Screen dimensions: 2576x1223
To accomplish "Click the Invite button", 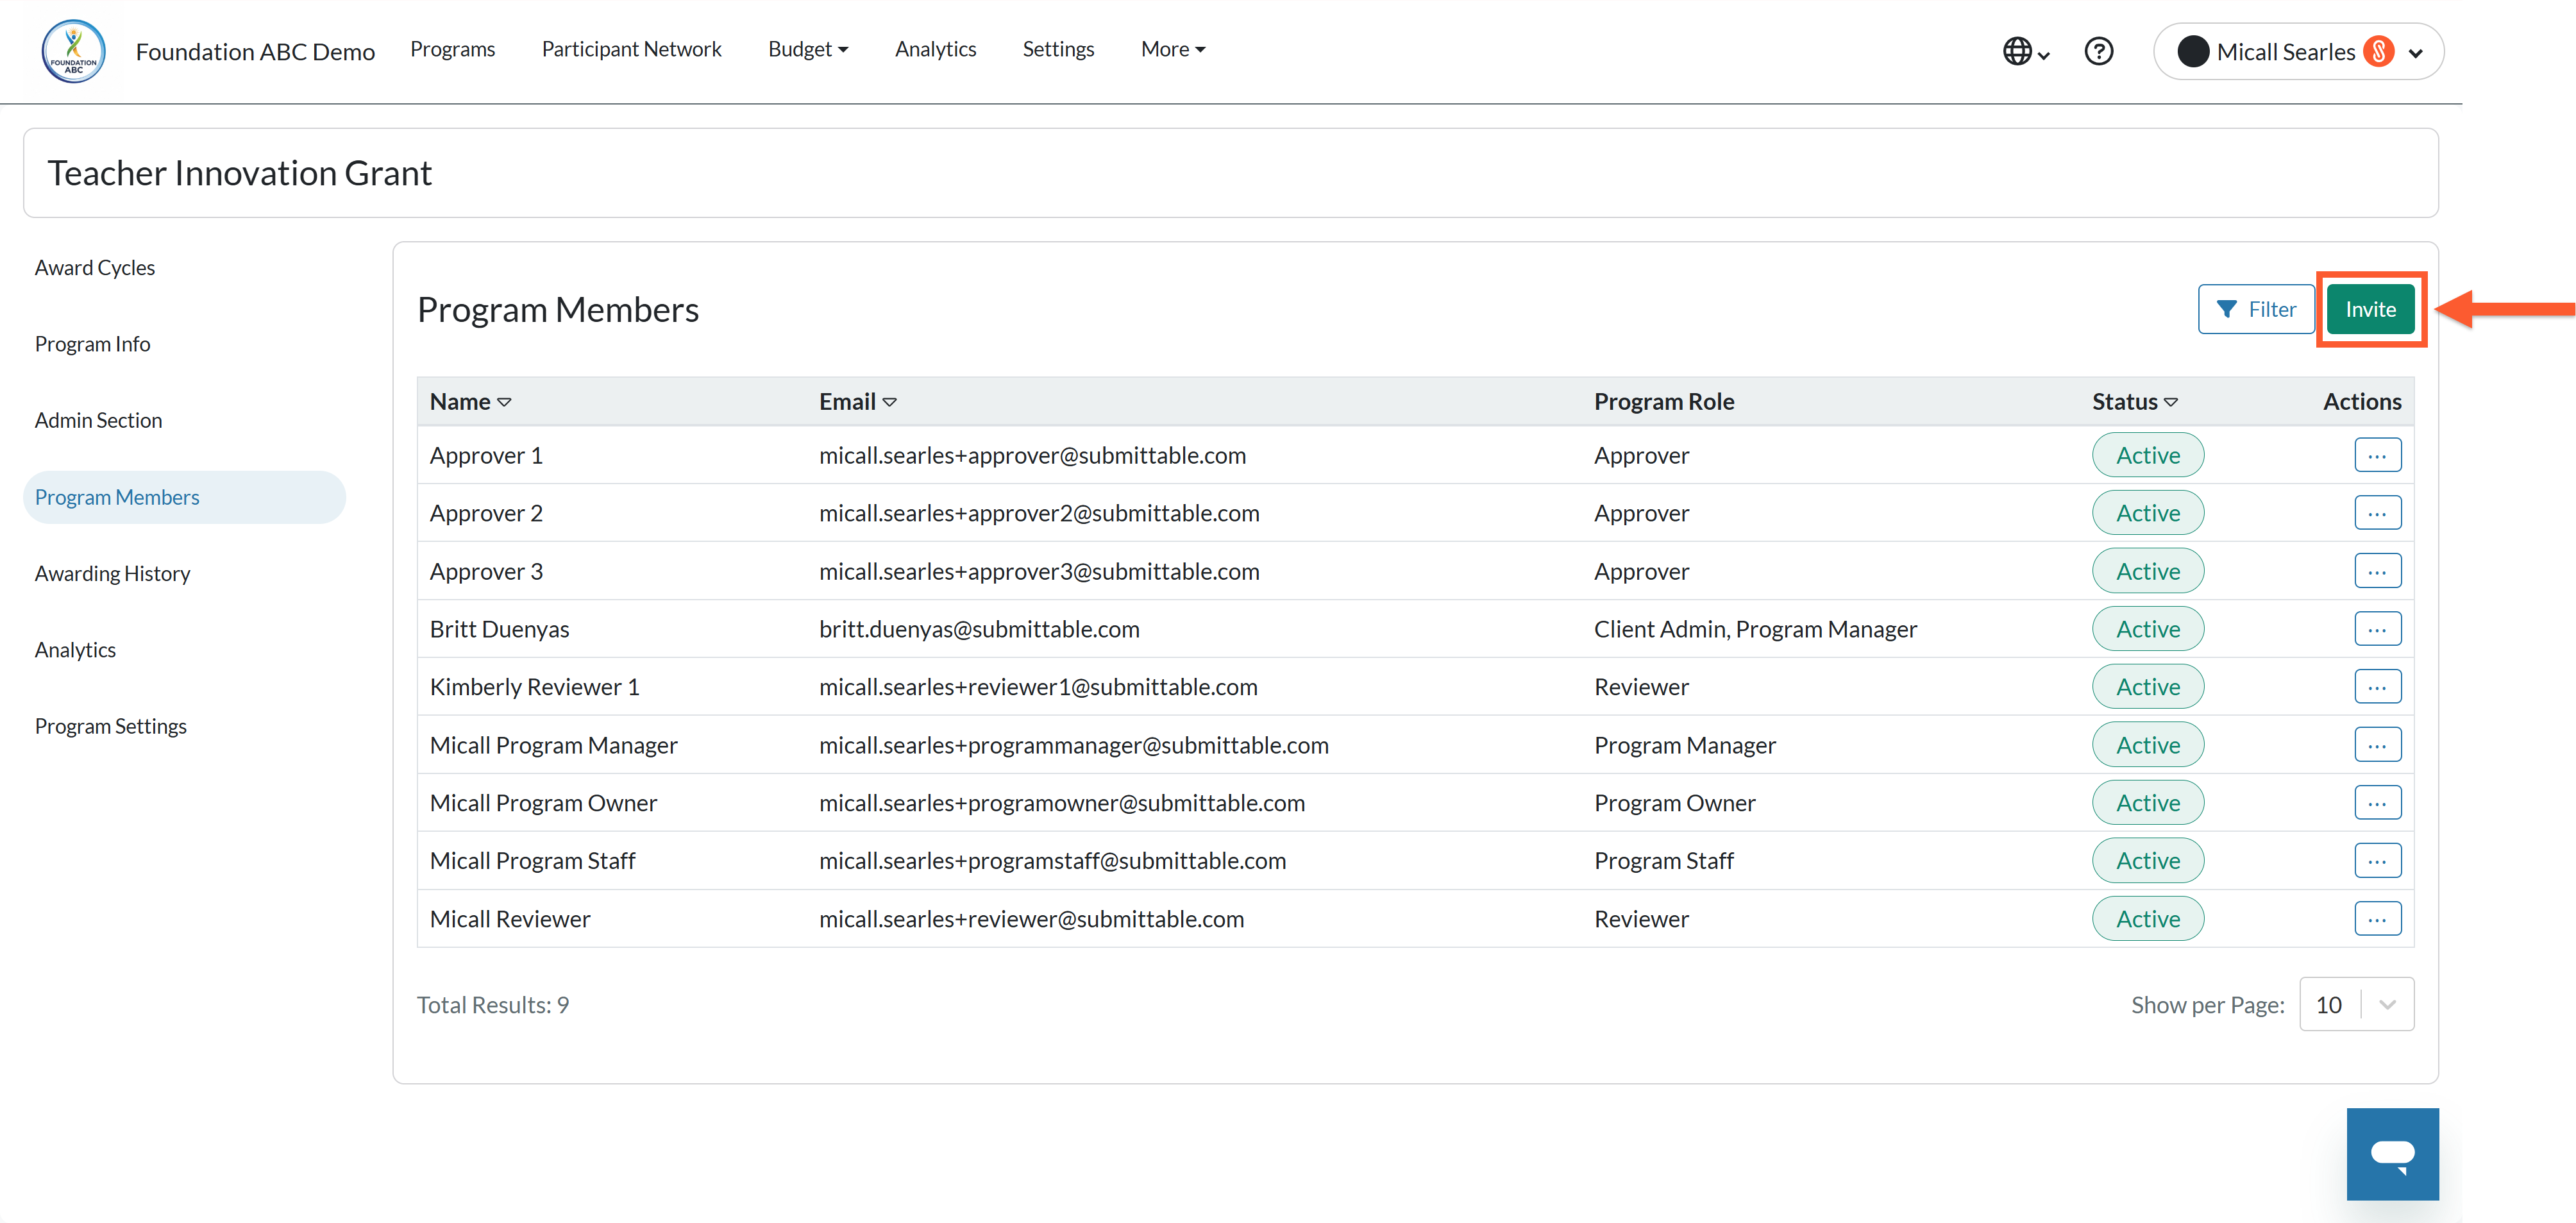I will (x=2370, y=310).
